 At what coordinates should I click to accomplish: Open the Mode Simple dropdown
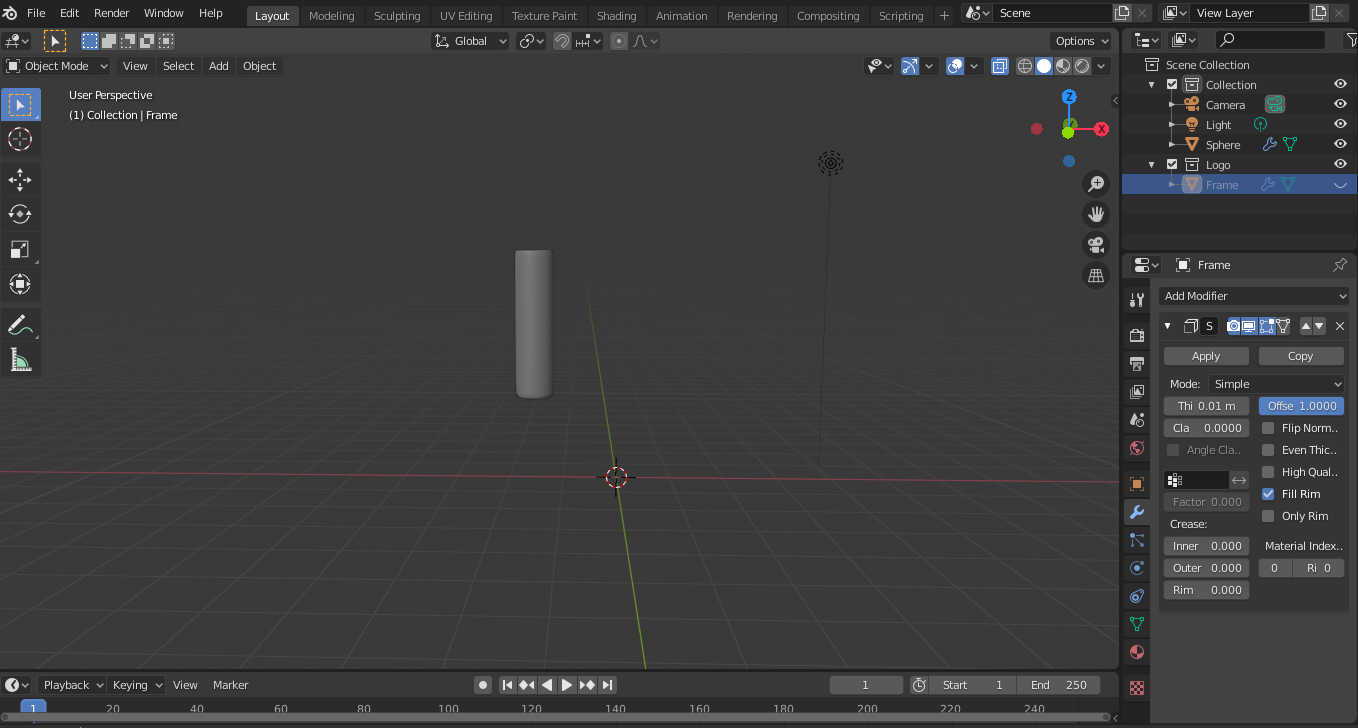tap(1277, 384)
